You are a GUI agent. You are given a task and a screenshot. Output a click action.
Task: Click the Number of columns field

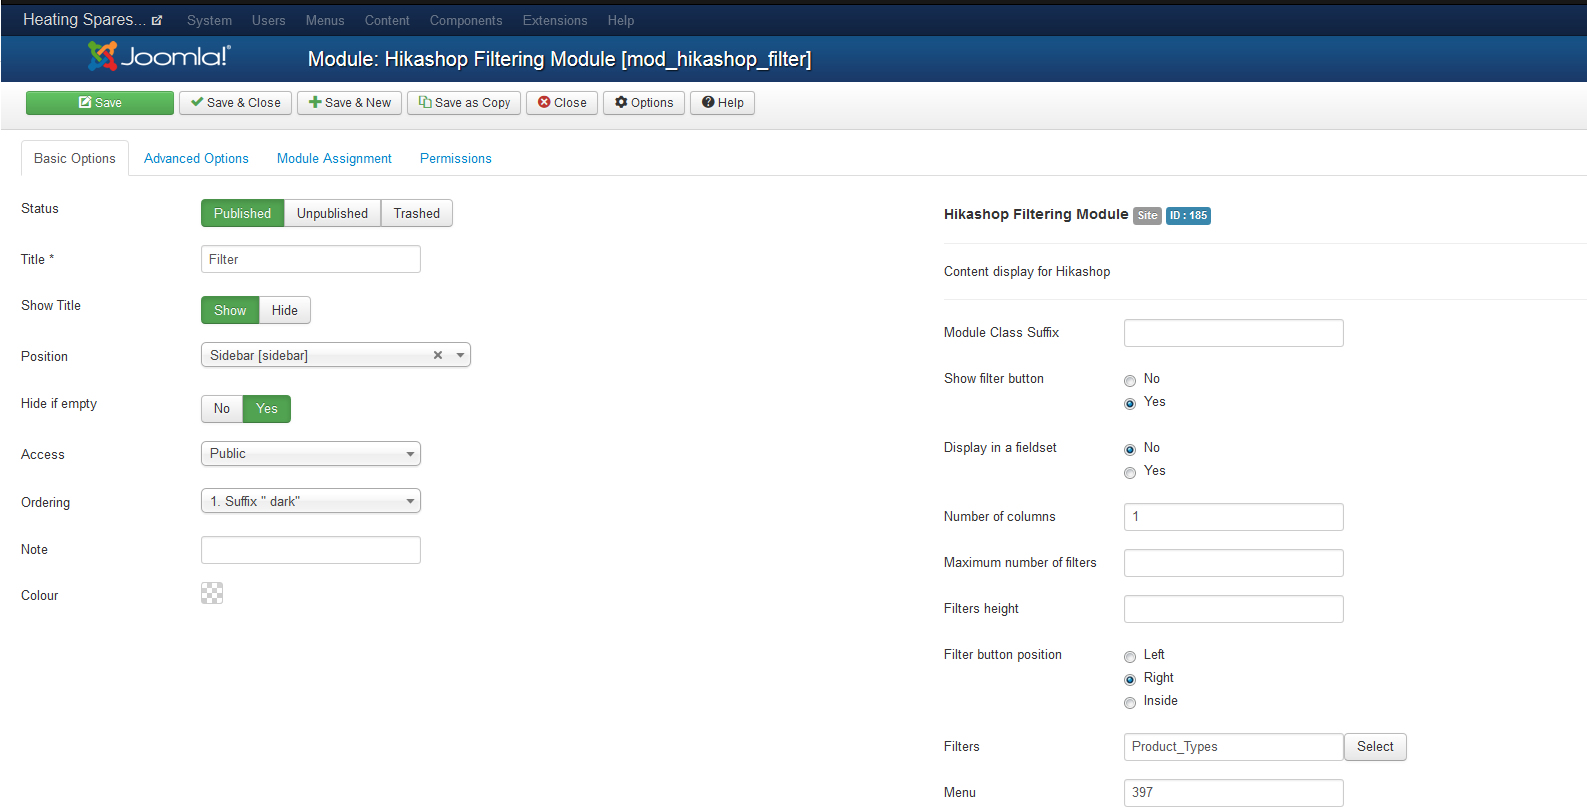pos(1234,517)
